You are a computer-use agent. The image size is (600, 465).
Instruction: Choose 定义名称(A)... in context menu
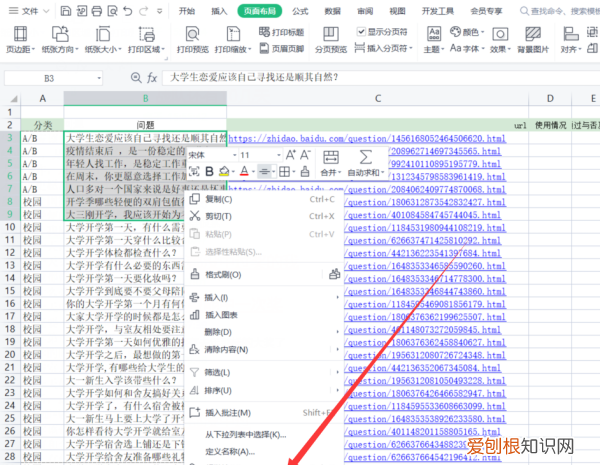pyautogui.click(x=264, y=452)
